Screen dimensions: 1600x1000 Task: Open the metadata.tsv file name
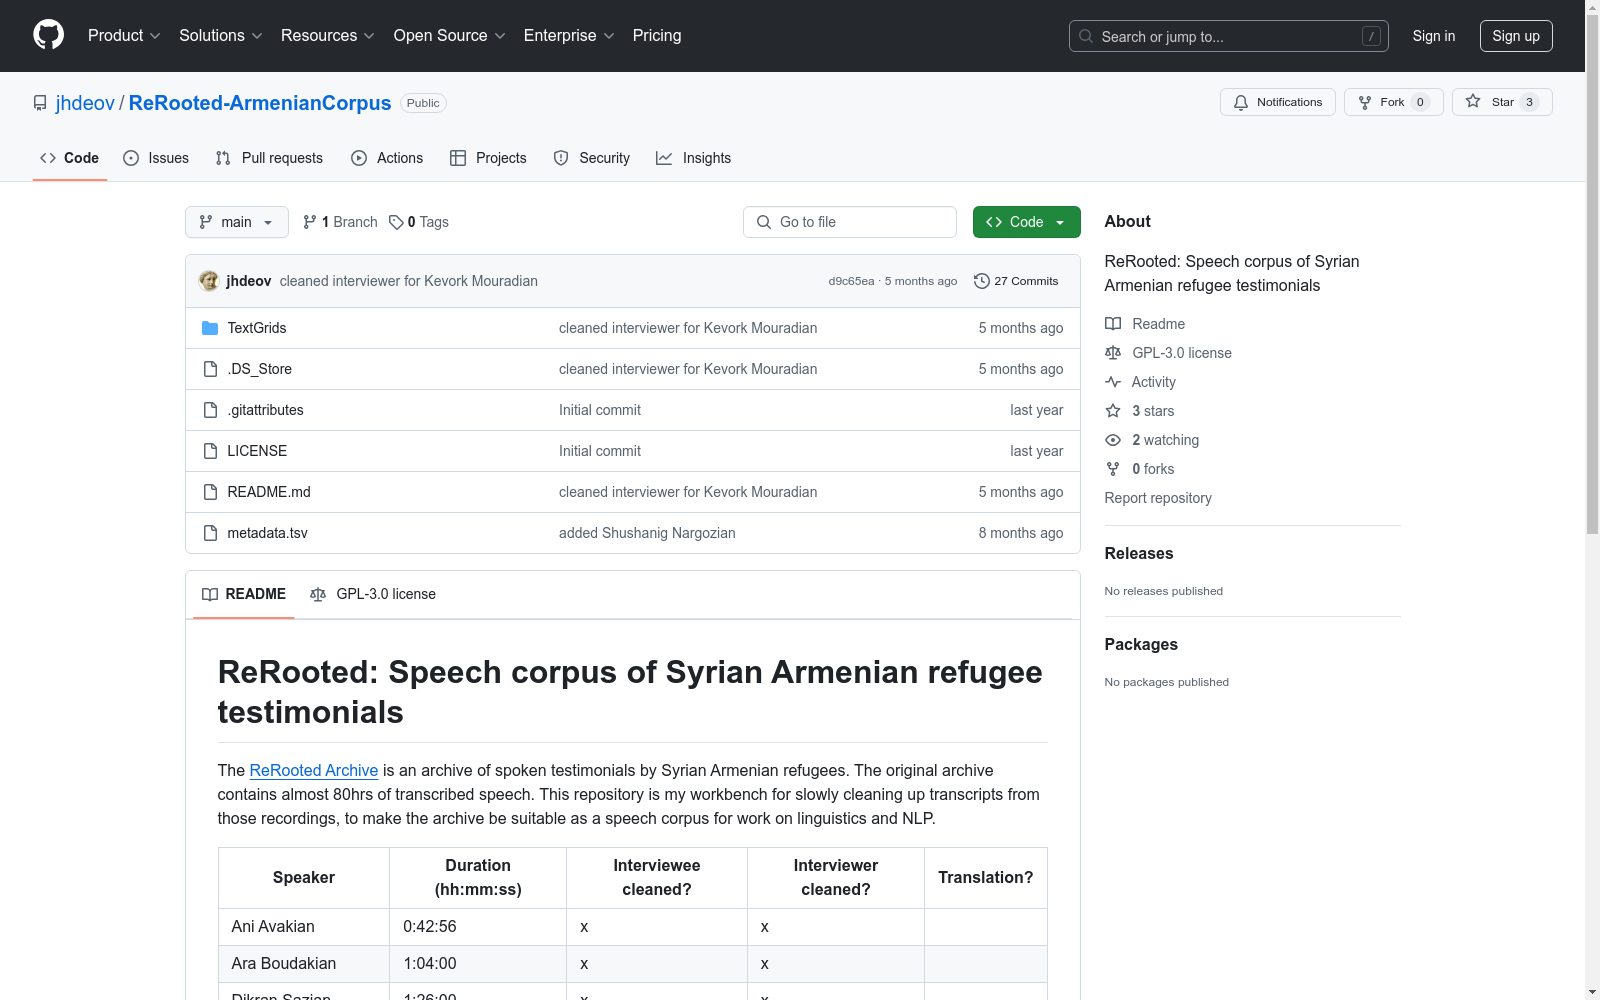click(x=268, y=533)
